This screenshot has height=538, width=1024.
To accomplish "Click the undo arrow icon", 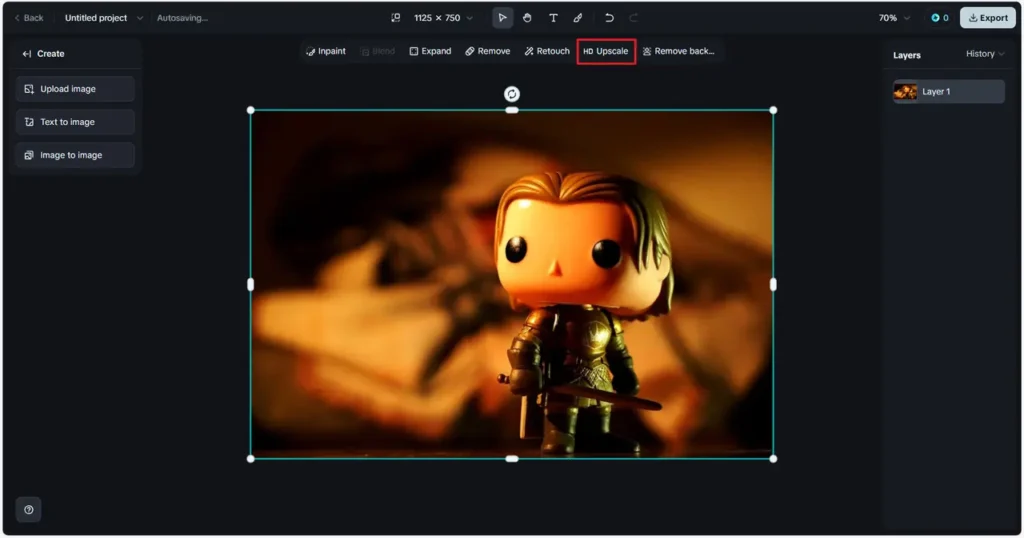I will click(x=609, y=18).
